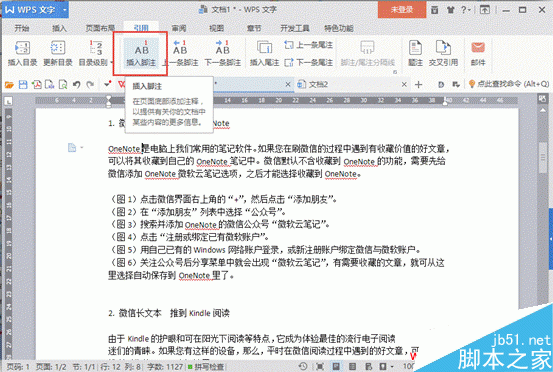Click the Redo arrow icon
Screen dimensions: 553x372
coord(90,85)
